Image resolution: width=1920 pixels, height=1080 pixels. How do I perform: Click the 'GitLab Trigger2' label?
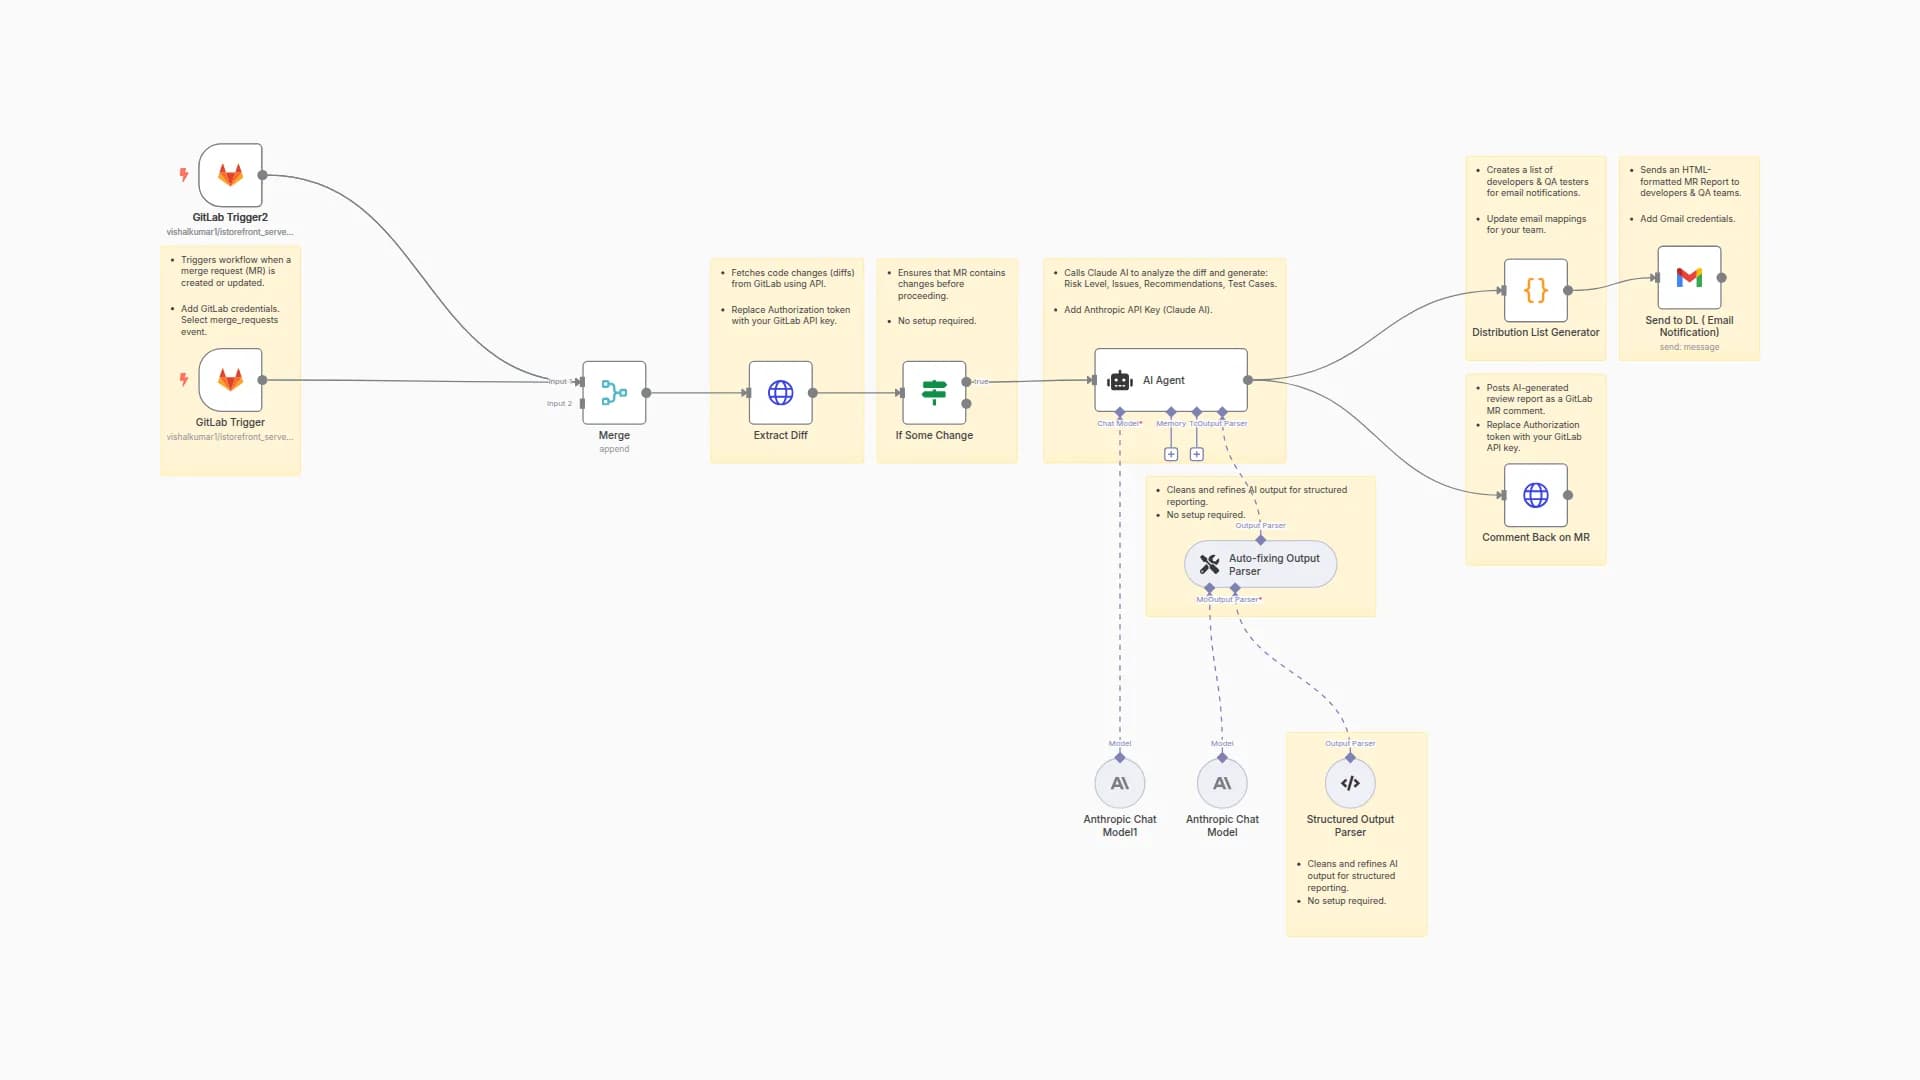pos(230,217)
